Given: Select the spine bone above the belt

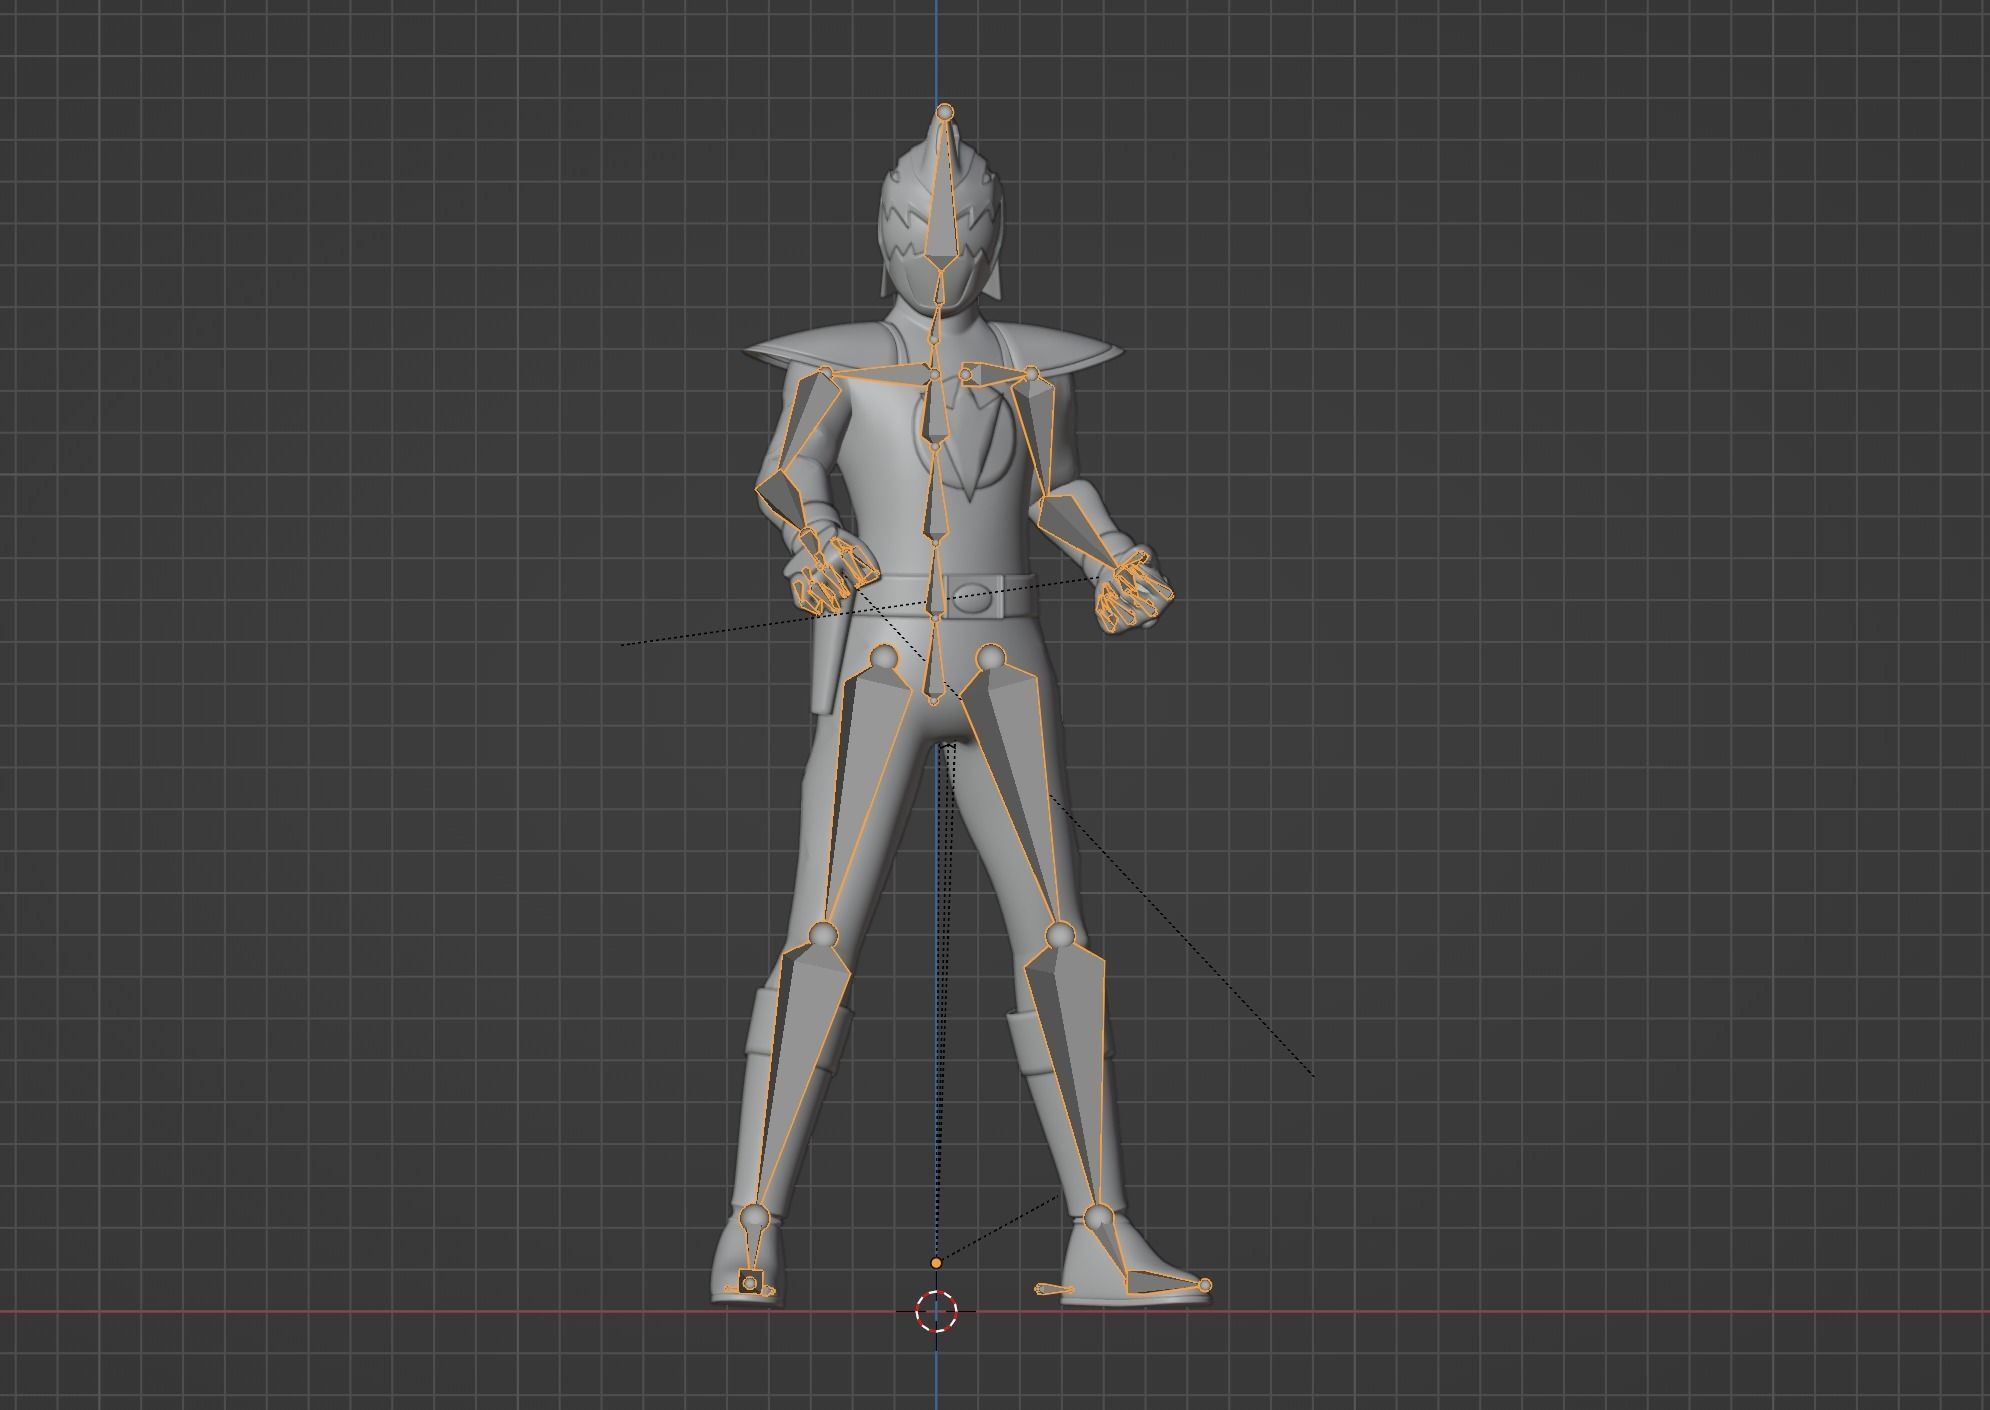Looking at the screenshot, I should (935, 498).
